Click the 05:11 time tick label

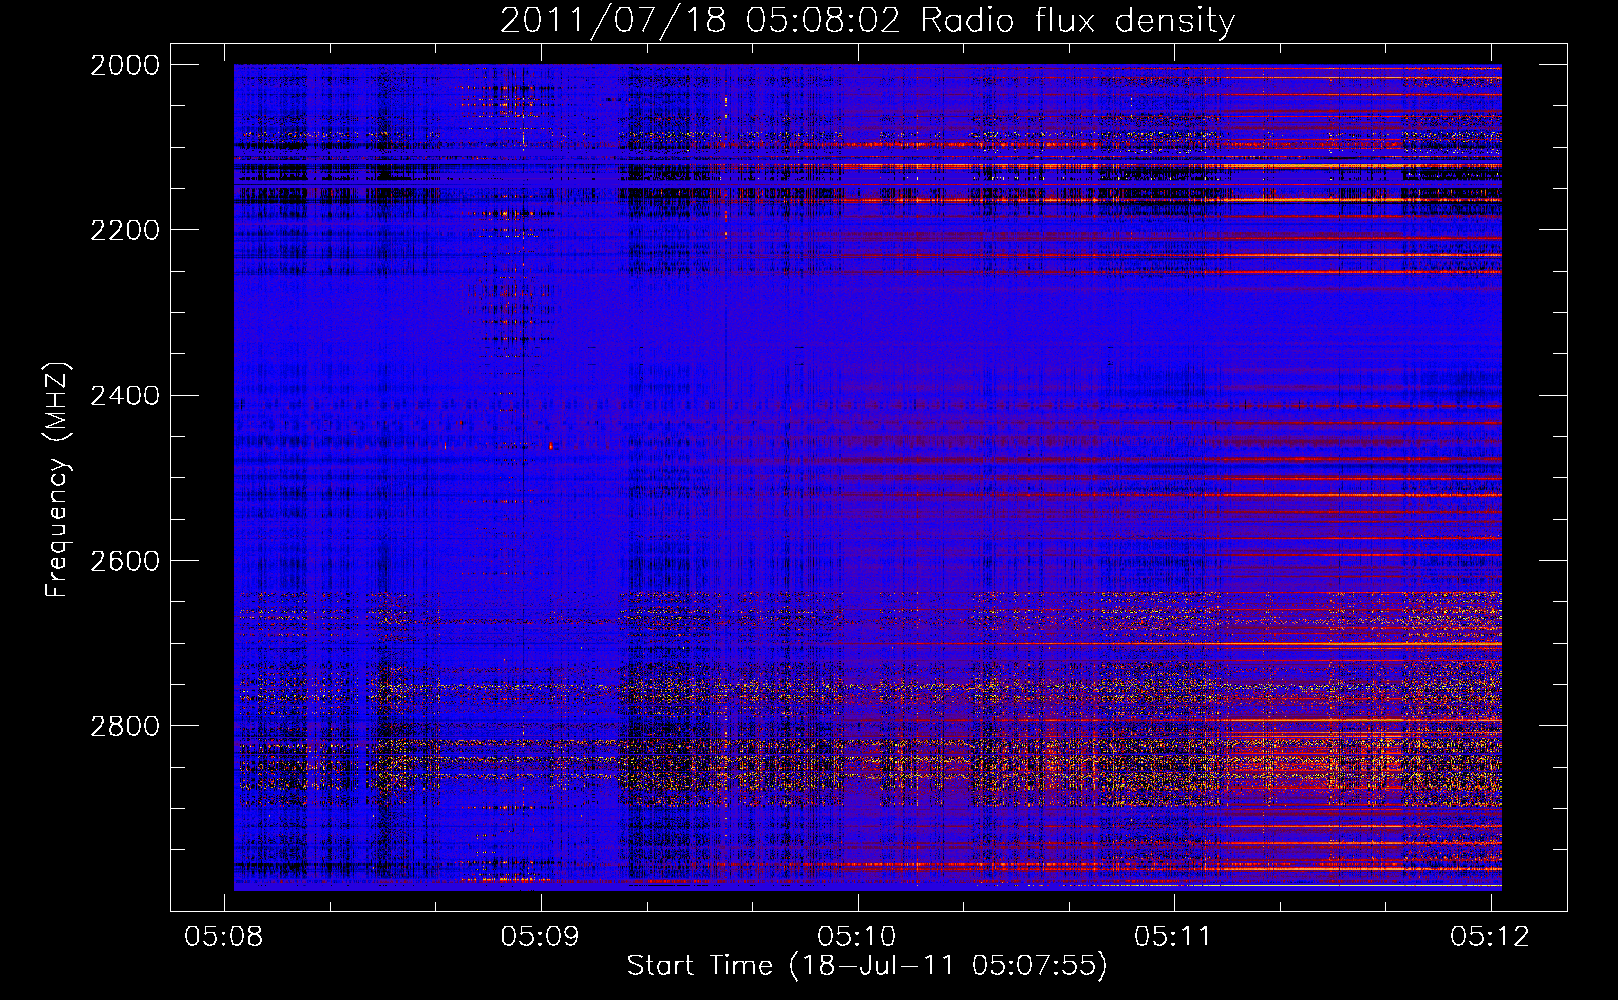pos(1173,936)
